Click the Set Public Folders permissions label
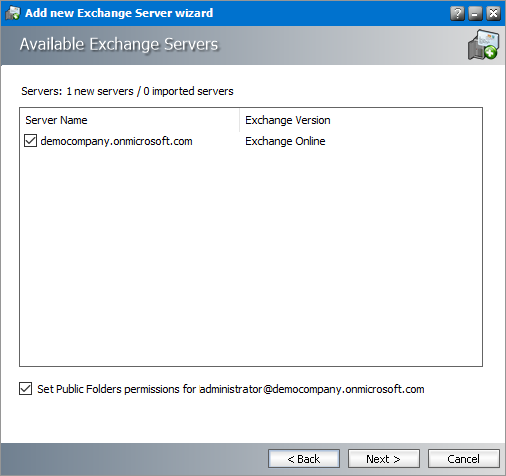Image resolution: width=506 pixels, height=476 pixels. [231, 389]
